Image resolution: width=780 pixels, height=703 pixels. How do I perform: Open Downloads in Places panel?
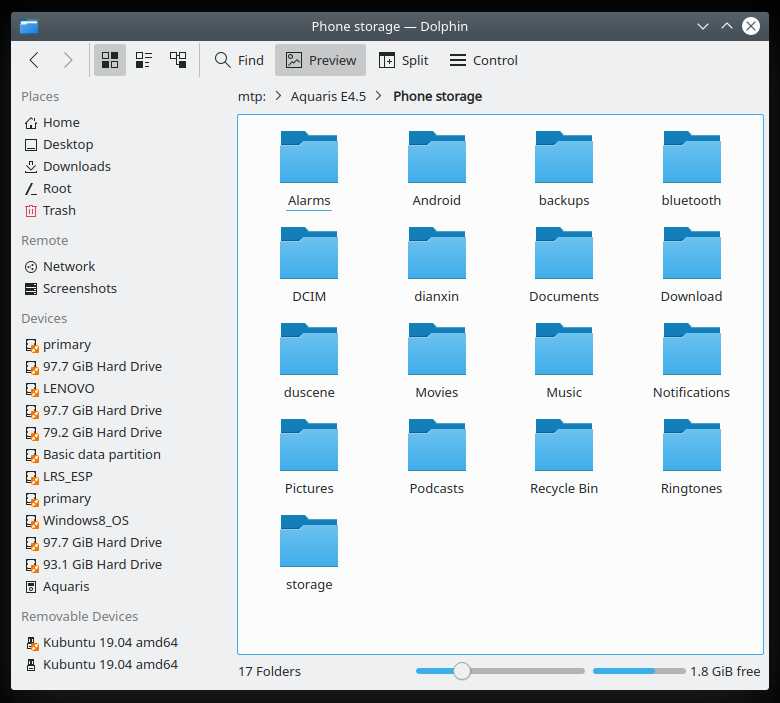[x=76, y=166]
